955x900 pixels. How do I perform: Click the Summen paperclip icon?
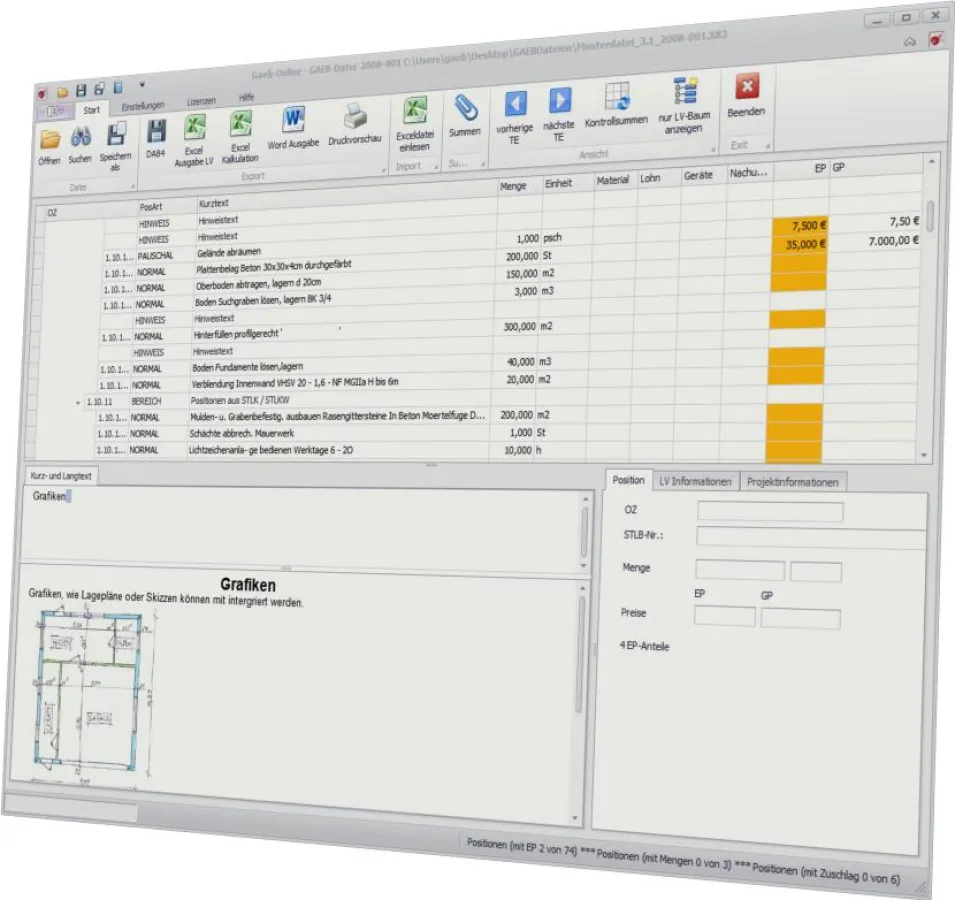point(464,107)
